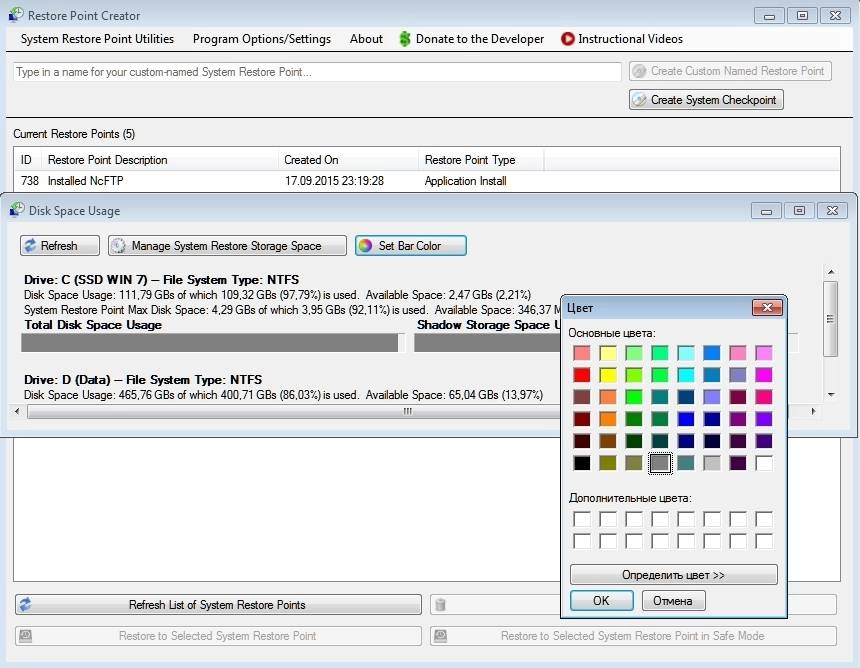Viewport: 860px width, 668px height.
Task: Expand custom colors with Определить цвет >>
Action: (674, 575)
